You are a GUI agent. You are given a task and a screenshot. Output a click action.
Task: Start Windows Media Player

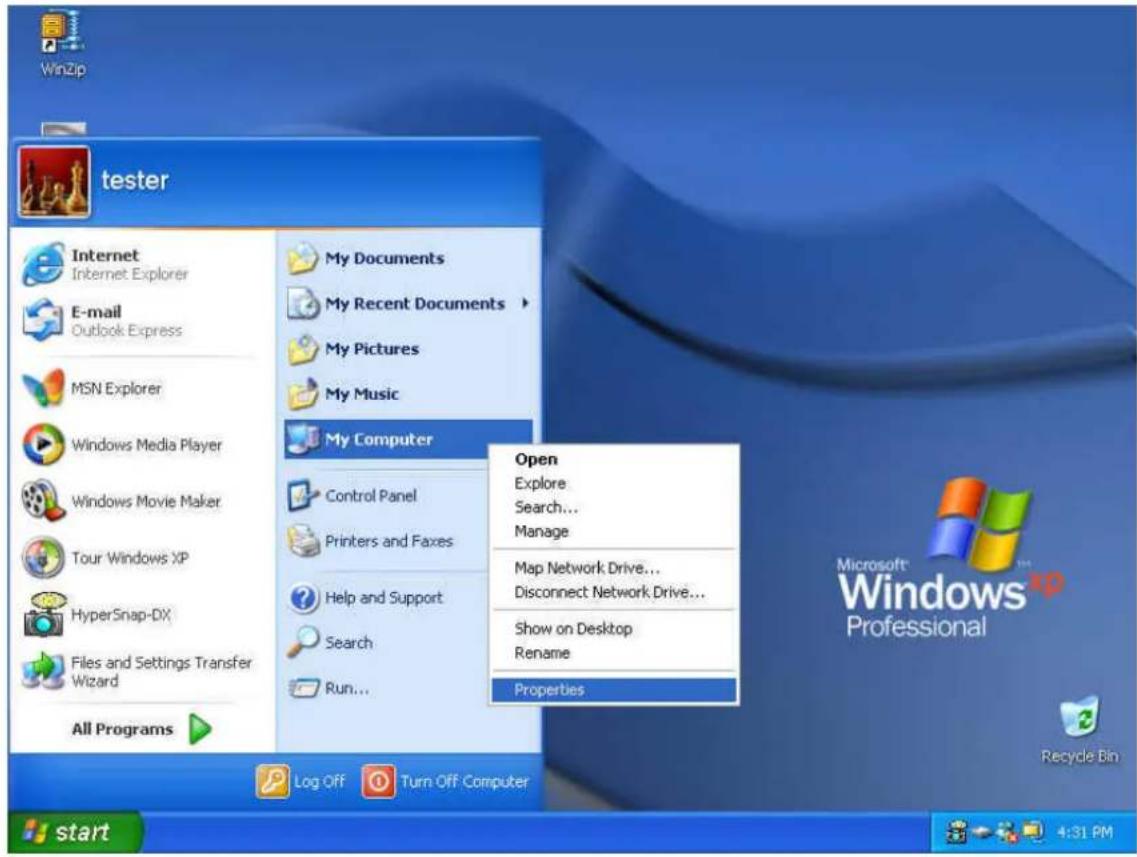(122, 444)
